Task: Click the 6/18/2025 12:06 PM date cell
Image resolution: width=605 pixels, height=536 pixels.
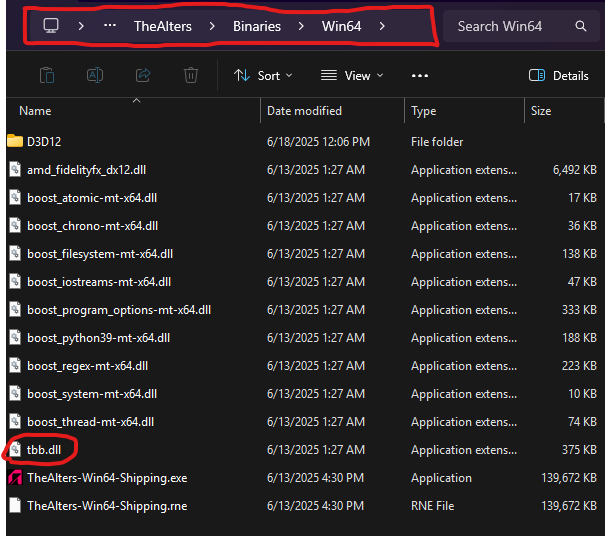Action: [318, 142]
